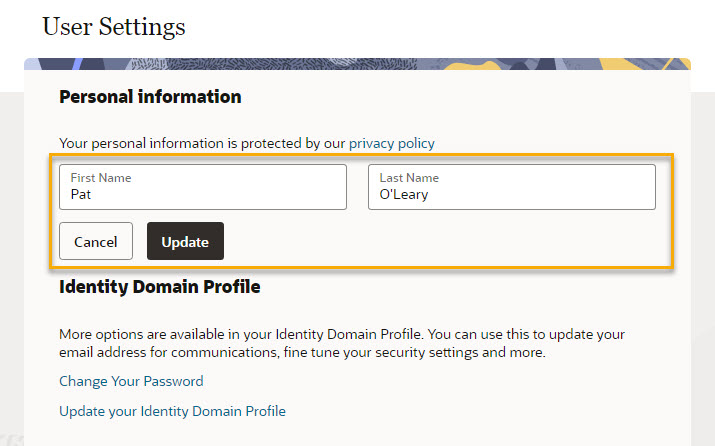Viewport: 715px width, 446px height.
Task: Place cursor on the name value Pat
Action: point(81,194)
